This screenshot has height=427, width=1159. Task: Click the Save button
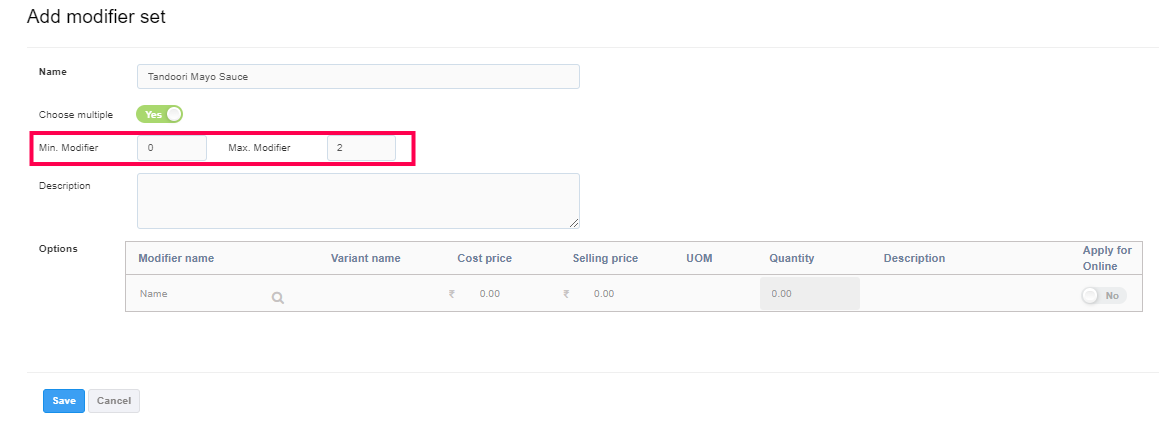pos(64,401)
